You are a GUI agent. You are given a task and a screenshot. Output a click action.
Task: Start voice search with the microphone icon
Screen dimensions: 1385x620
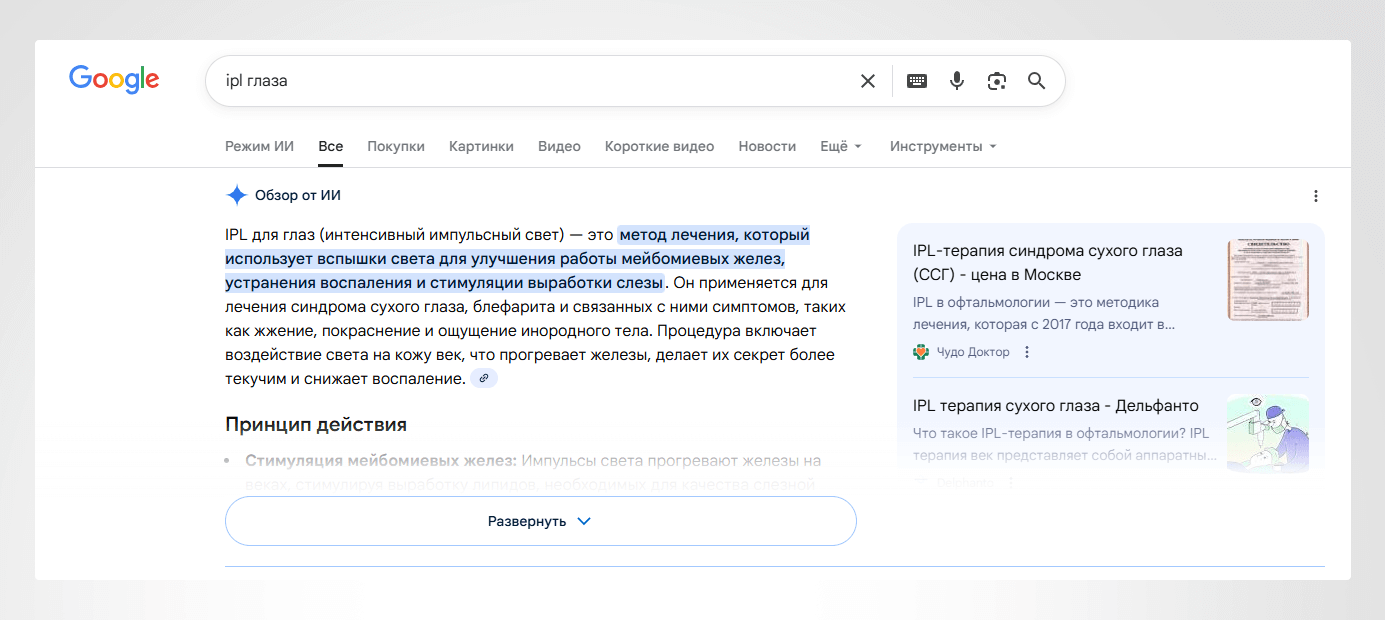coord(956,80)
